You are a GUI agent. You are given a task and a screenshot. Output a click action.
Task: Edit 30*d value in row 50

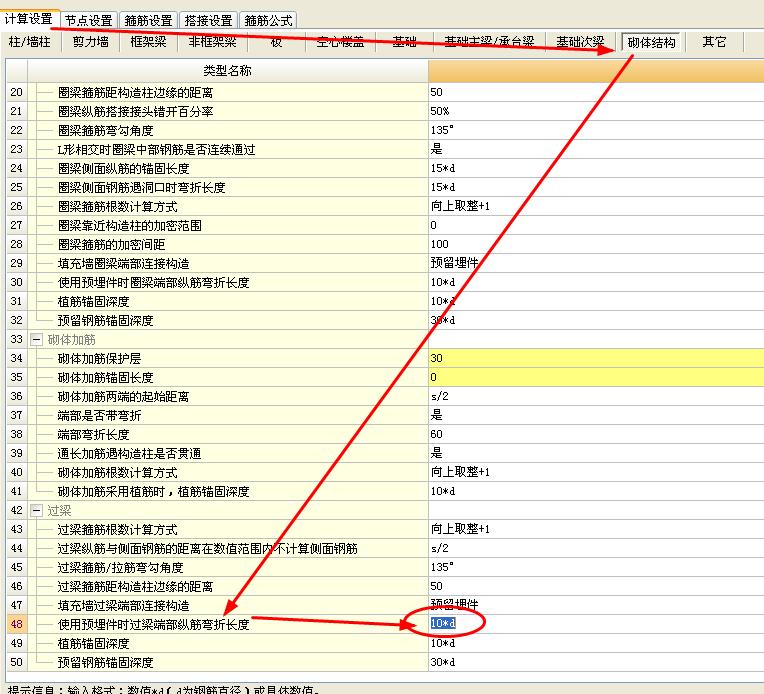[x=596, y=662]
